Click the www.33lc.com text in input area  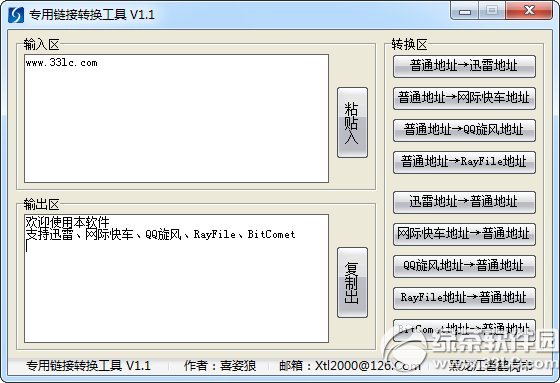tap(61, 63)
